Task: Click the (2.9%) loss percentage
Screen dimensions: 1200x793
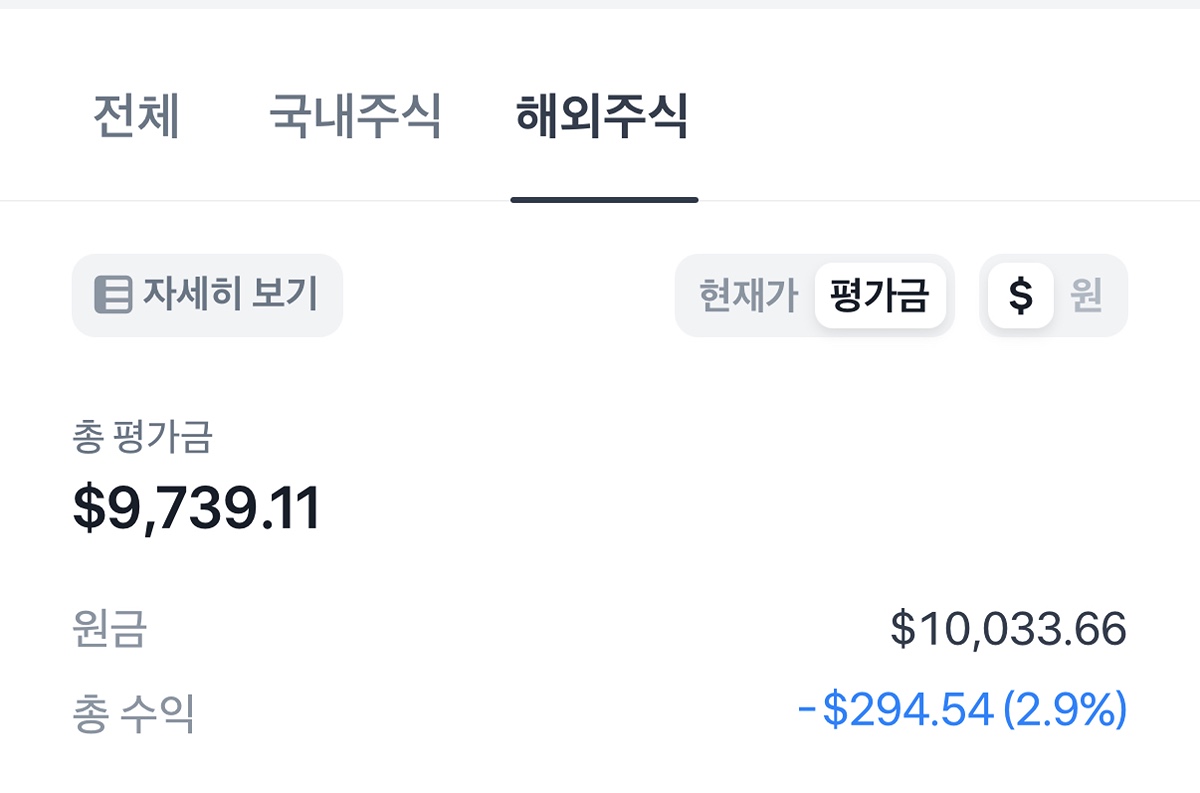Action: click(x=1065, y=711)
